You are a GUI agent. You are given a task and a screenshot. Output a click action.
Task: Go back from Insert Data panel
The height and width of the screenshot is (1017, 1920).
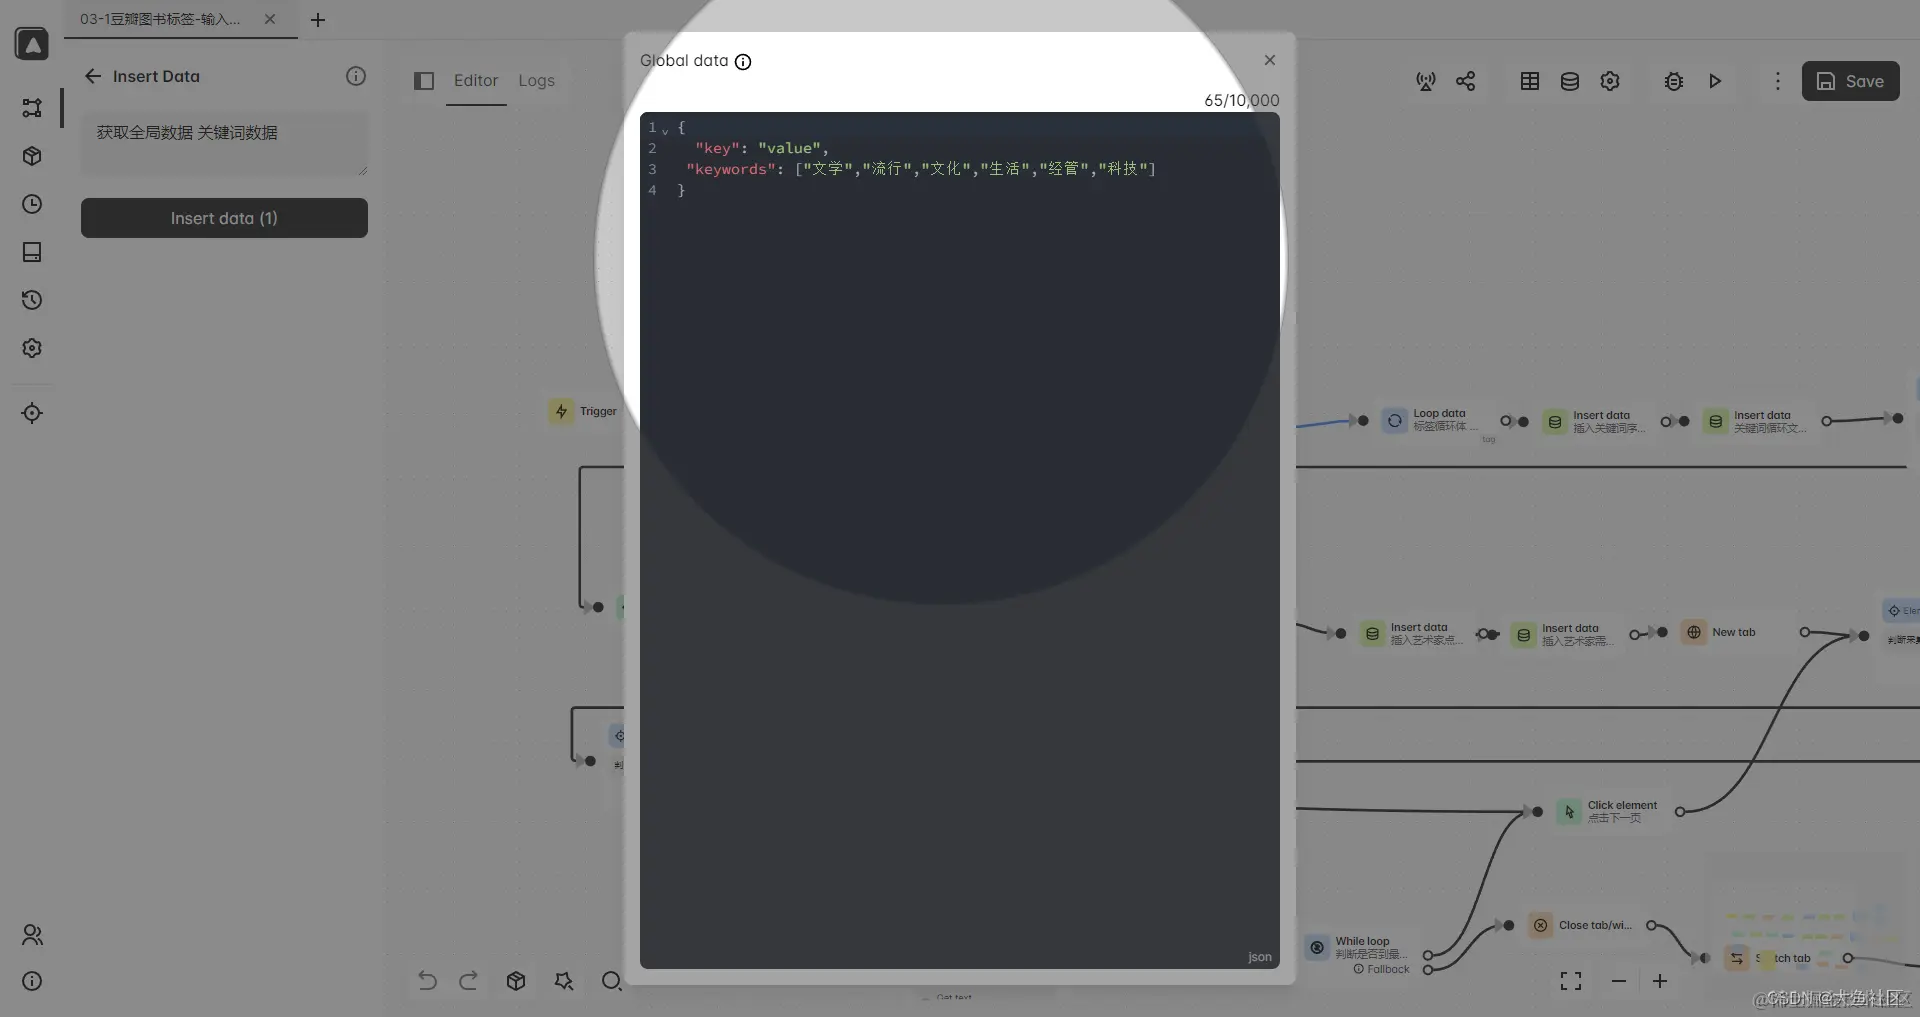click(93, 76)
